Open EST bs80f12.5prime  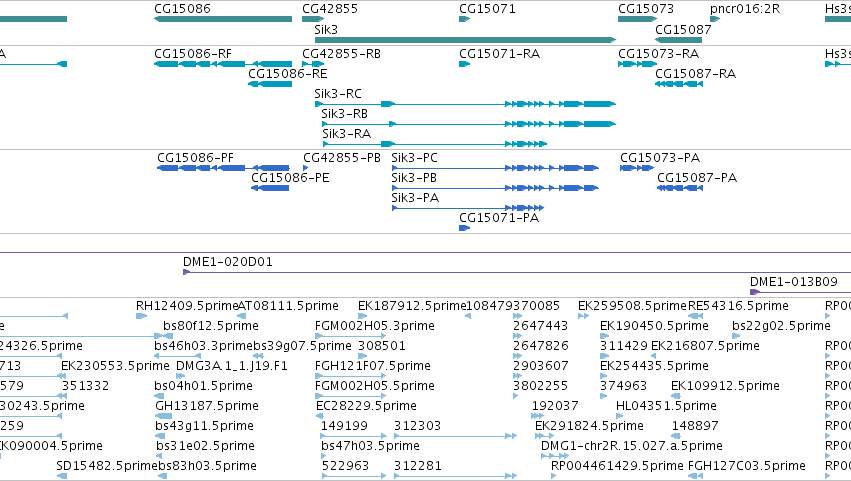tap(211, 326)
